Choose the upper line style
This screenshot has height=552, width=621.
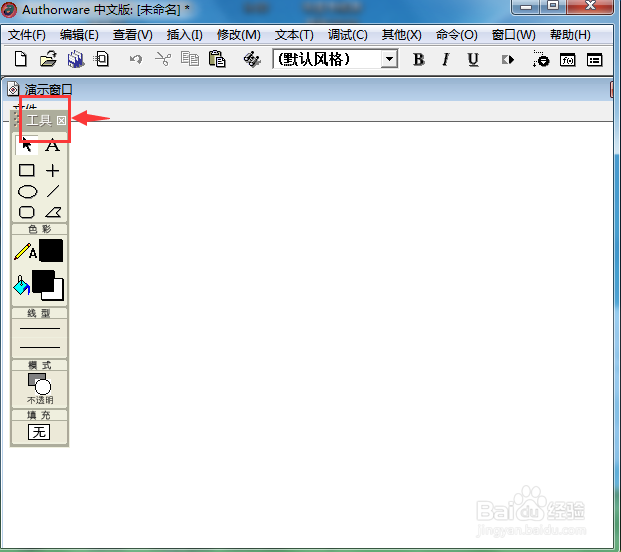pos(40,329)
